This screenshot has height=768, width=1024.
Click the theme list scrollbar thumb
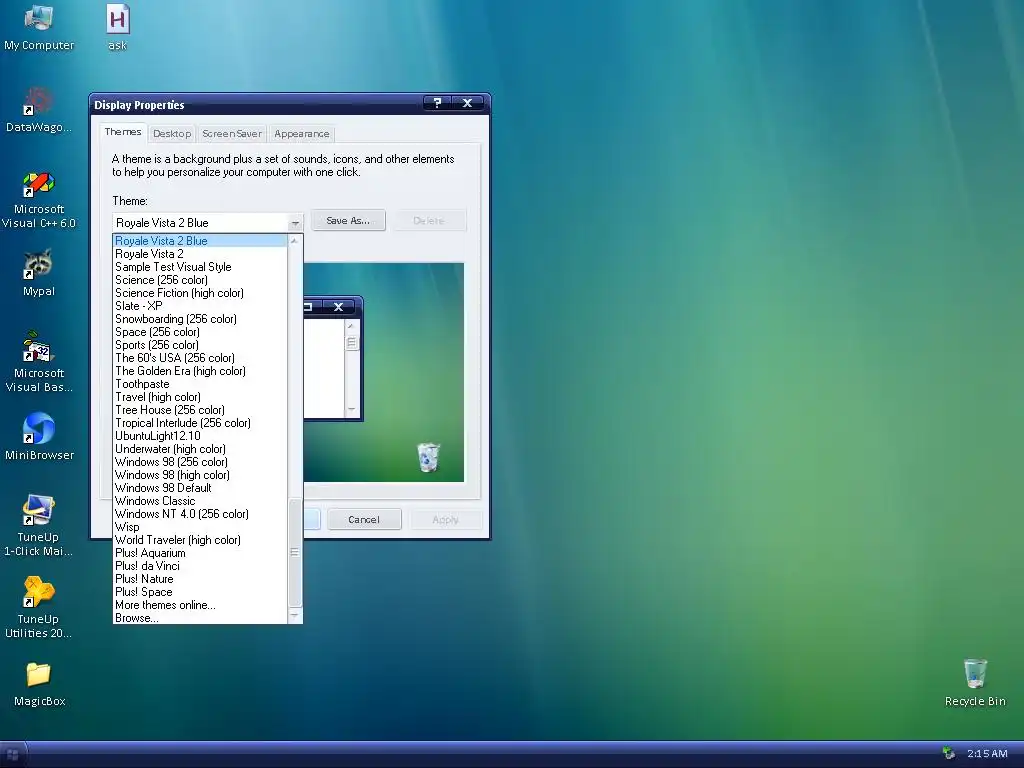click(x=295, y=552)
